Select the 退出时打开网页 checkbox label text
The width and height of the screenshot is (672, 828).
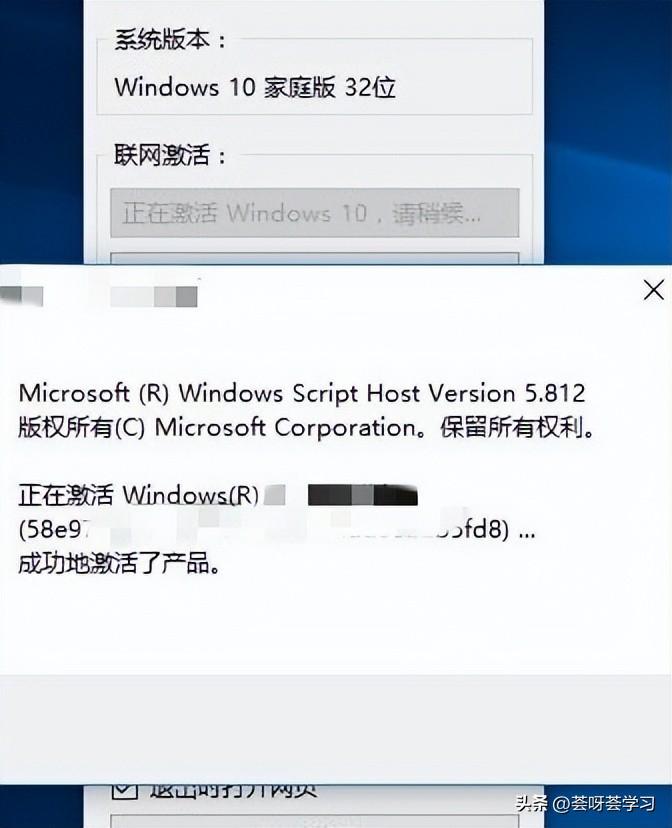point(233,791)
